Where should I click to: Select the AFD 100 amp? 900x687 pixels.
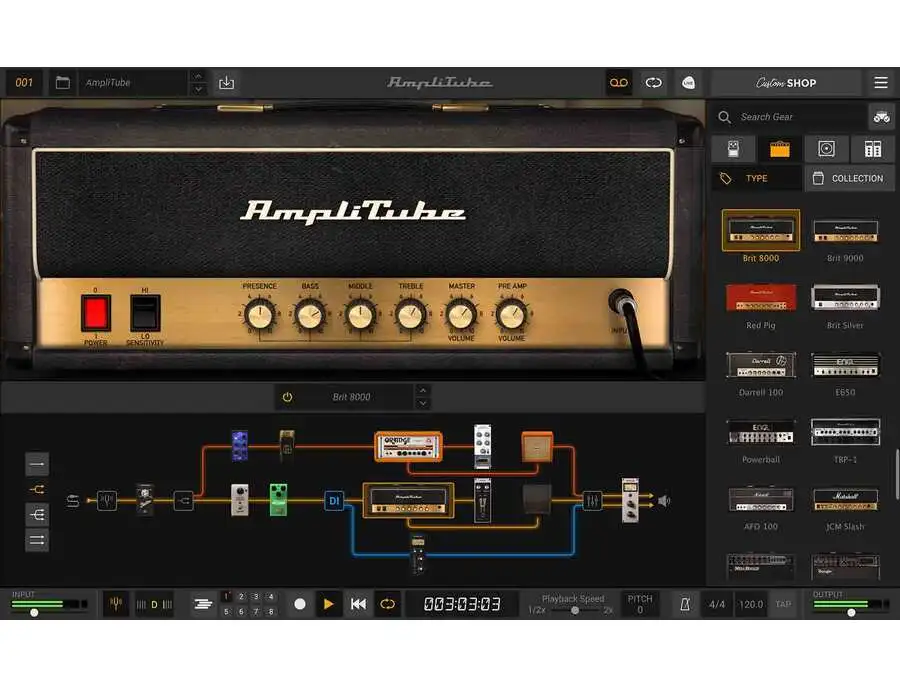pos(761,499)
